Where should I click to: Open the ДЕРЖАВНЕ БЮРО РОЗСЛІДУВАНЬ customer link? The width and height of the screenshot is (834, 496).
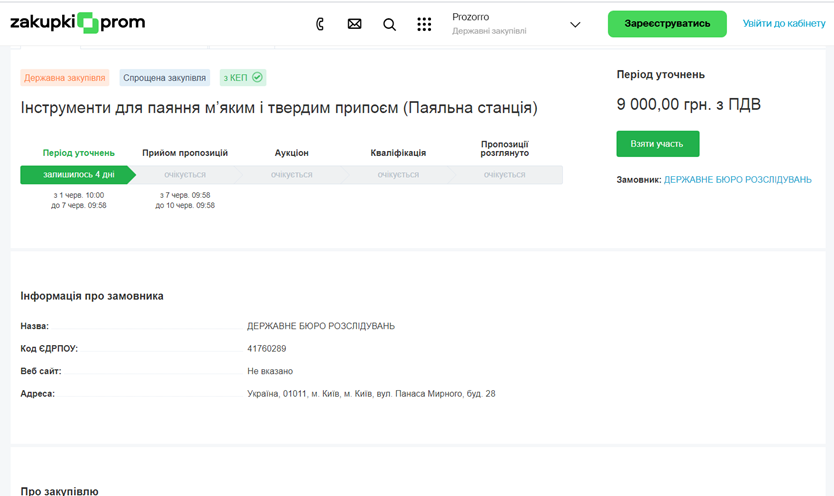(x=738, y=180)
